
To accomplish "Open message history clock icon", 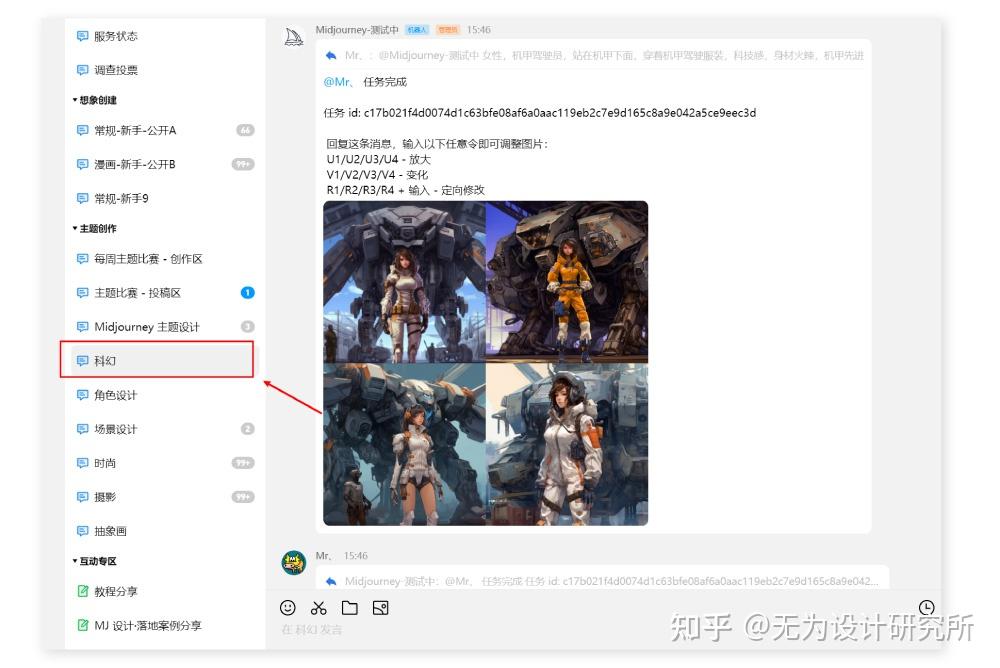I will [927, 607].
